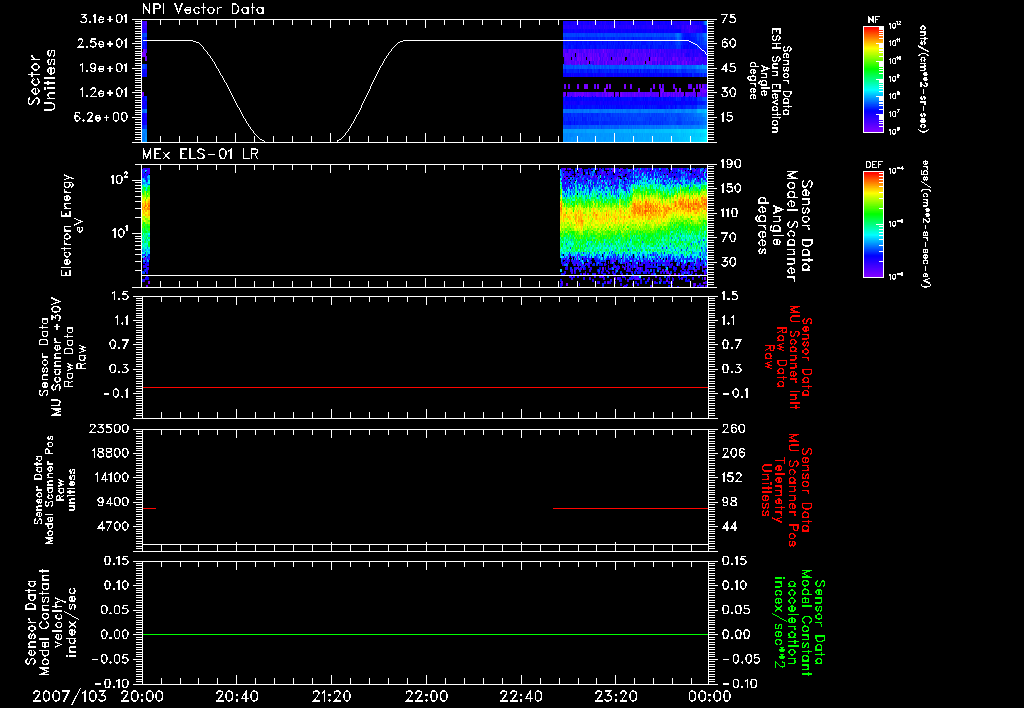Click the '23:20' time axis label
The height and width of the screenshot is (708, 1024).
coord(615,696)
